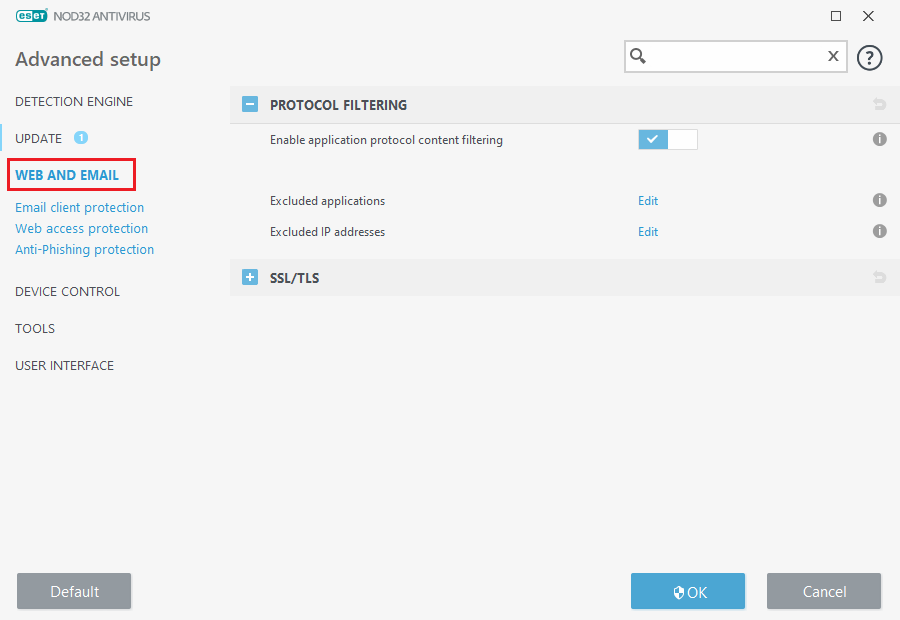Show info for Excluded applications
The width and height of the screenshot is (900, 620).
tap(879, 200)
